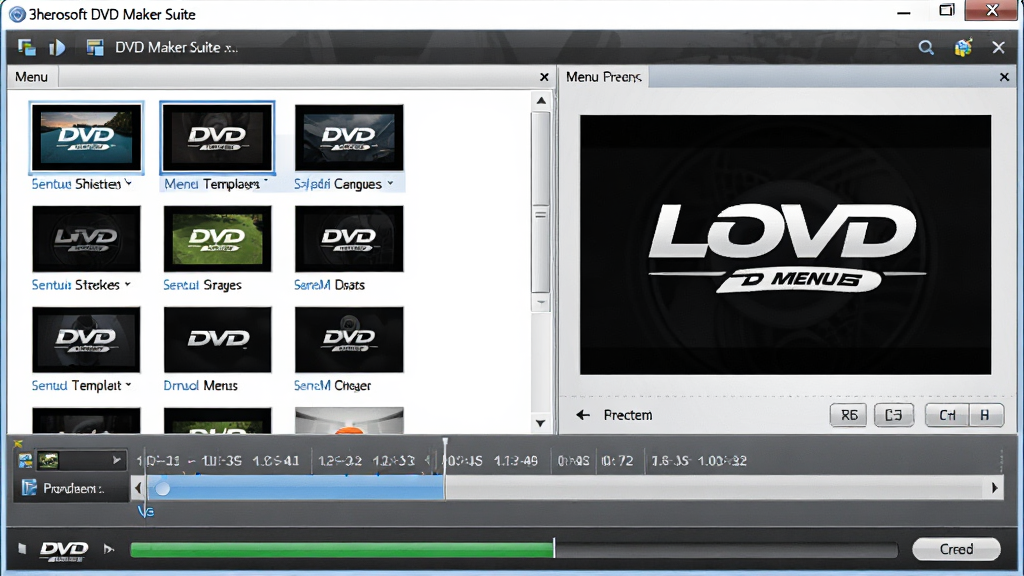Click the large DVD menu preview image
This screenshot has height=576, width=1024.
click(786, 245)
